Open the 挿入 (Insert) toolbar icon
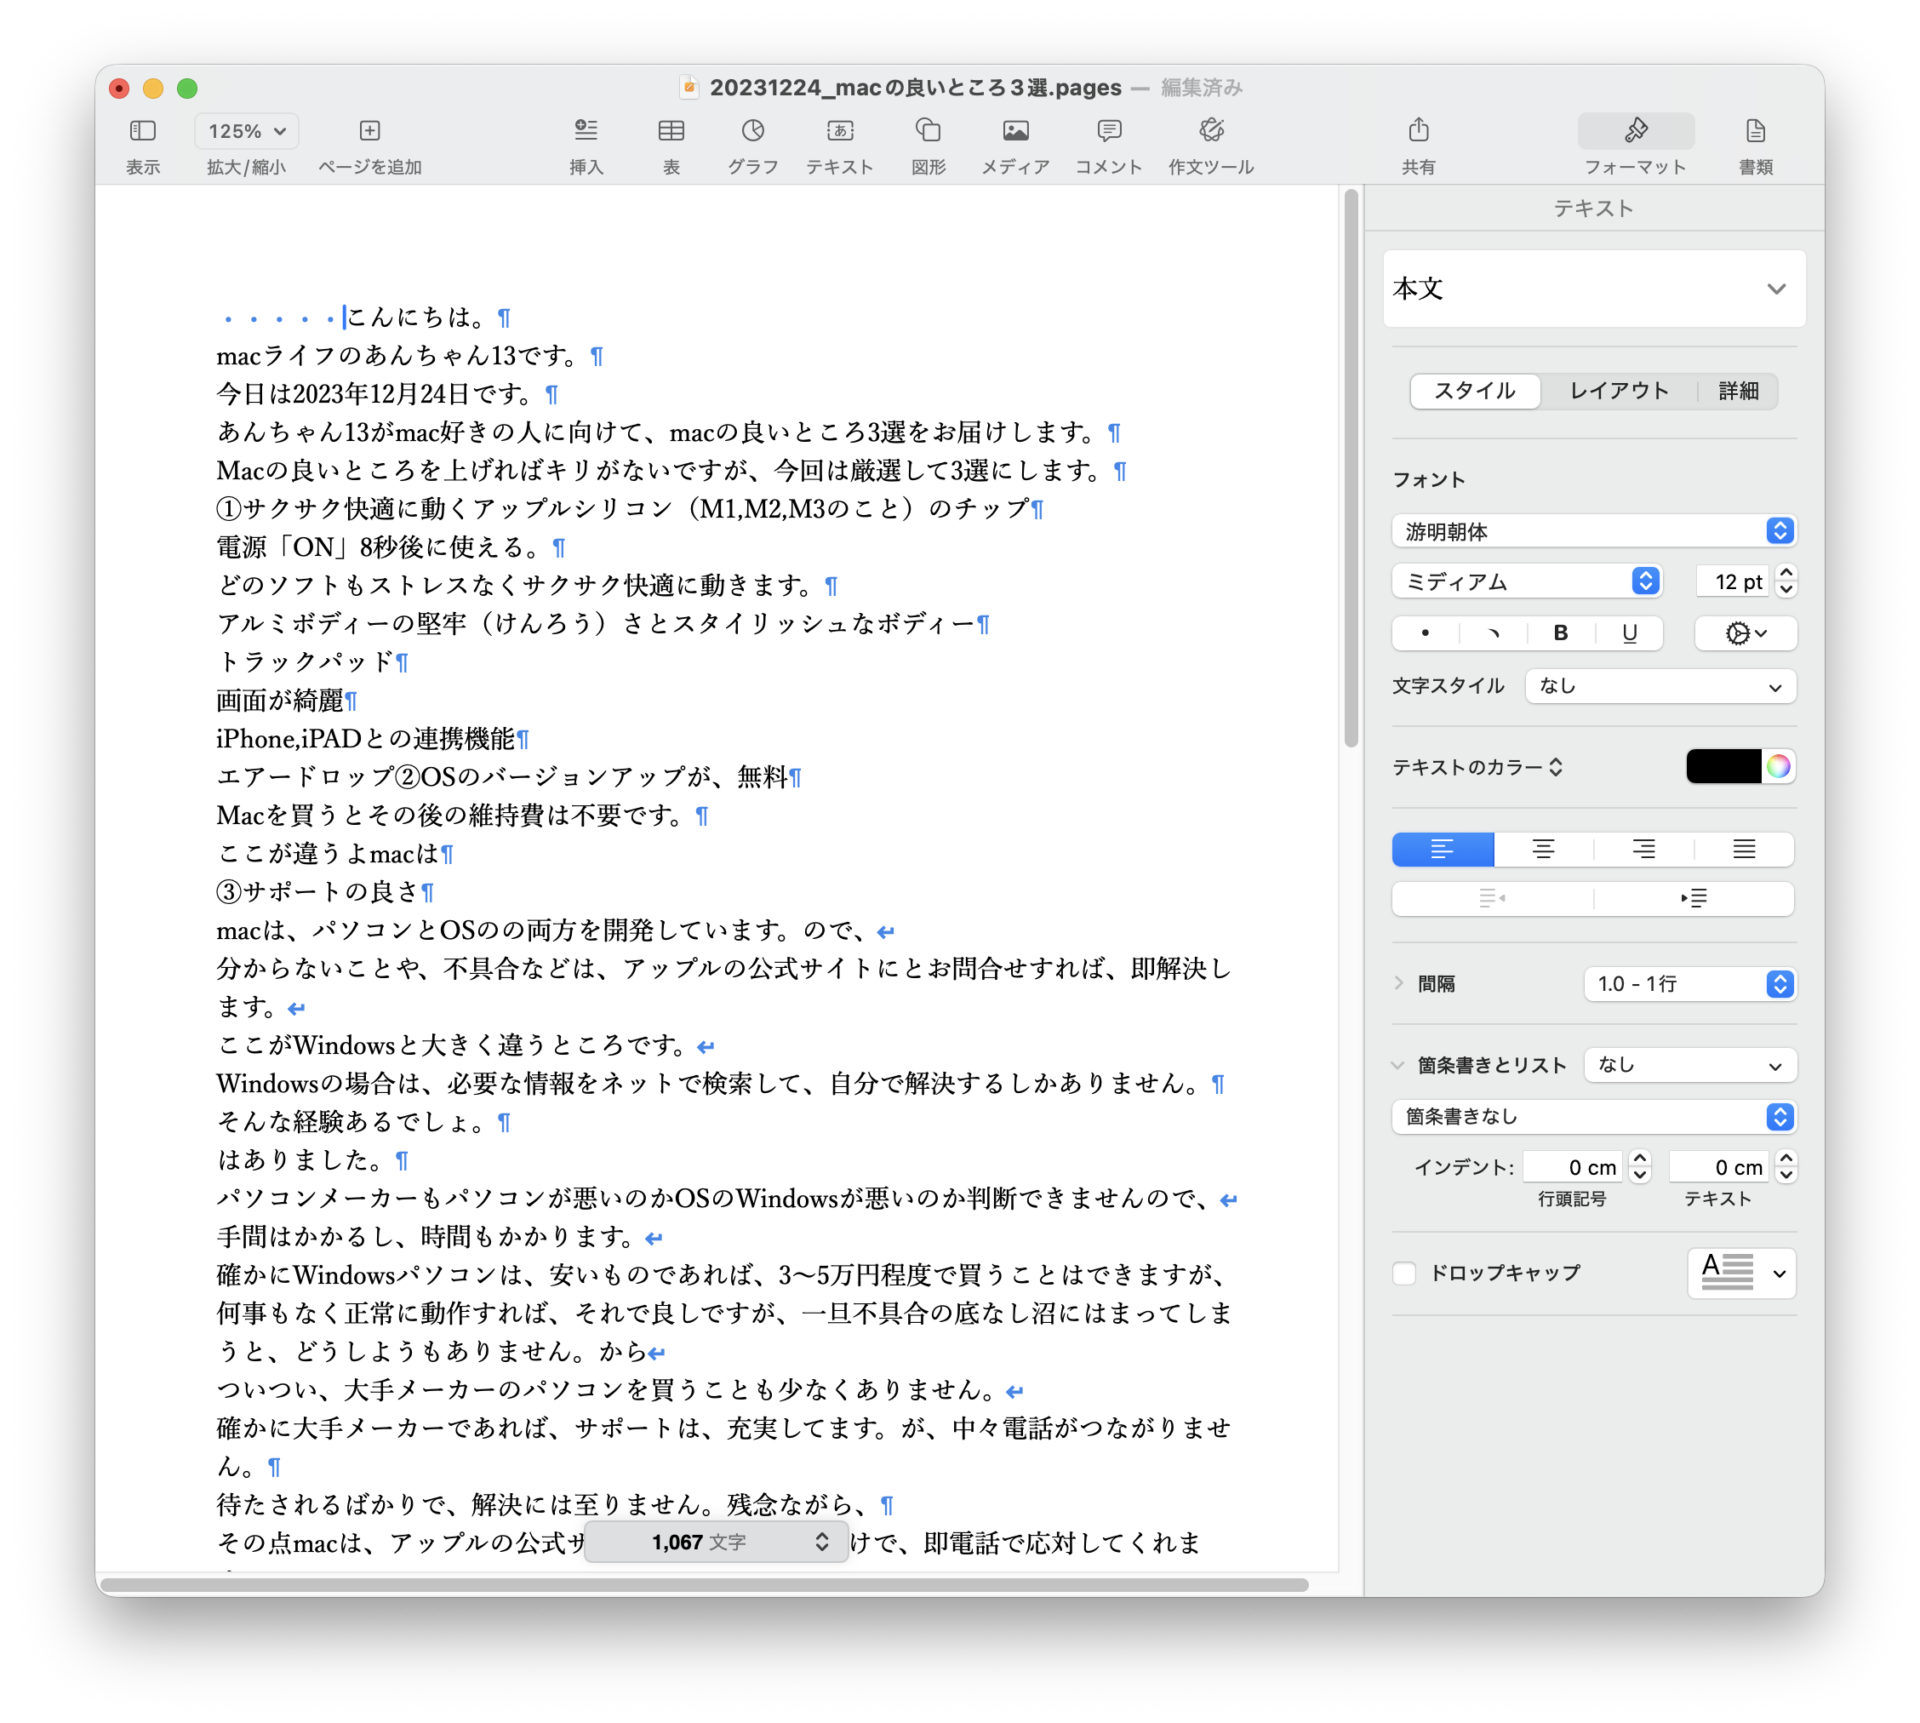 point(586,131)
